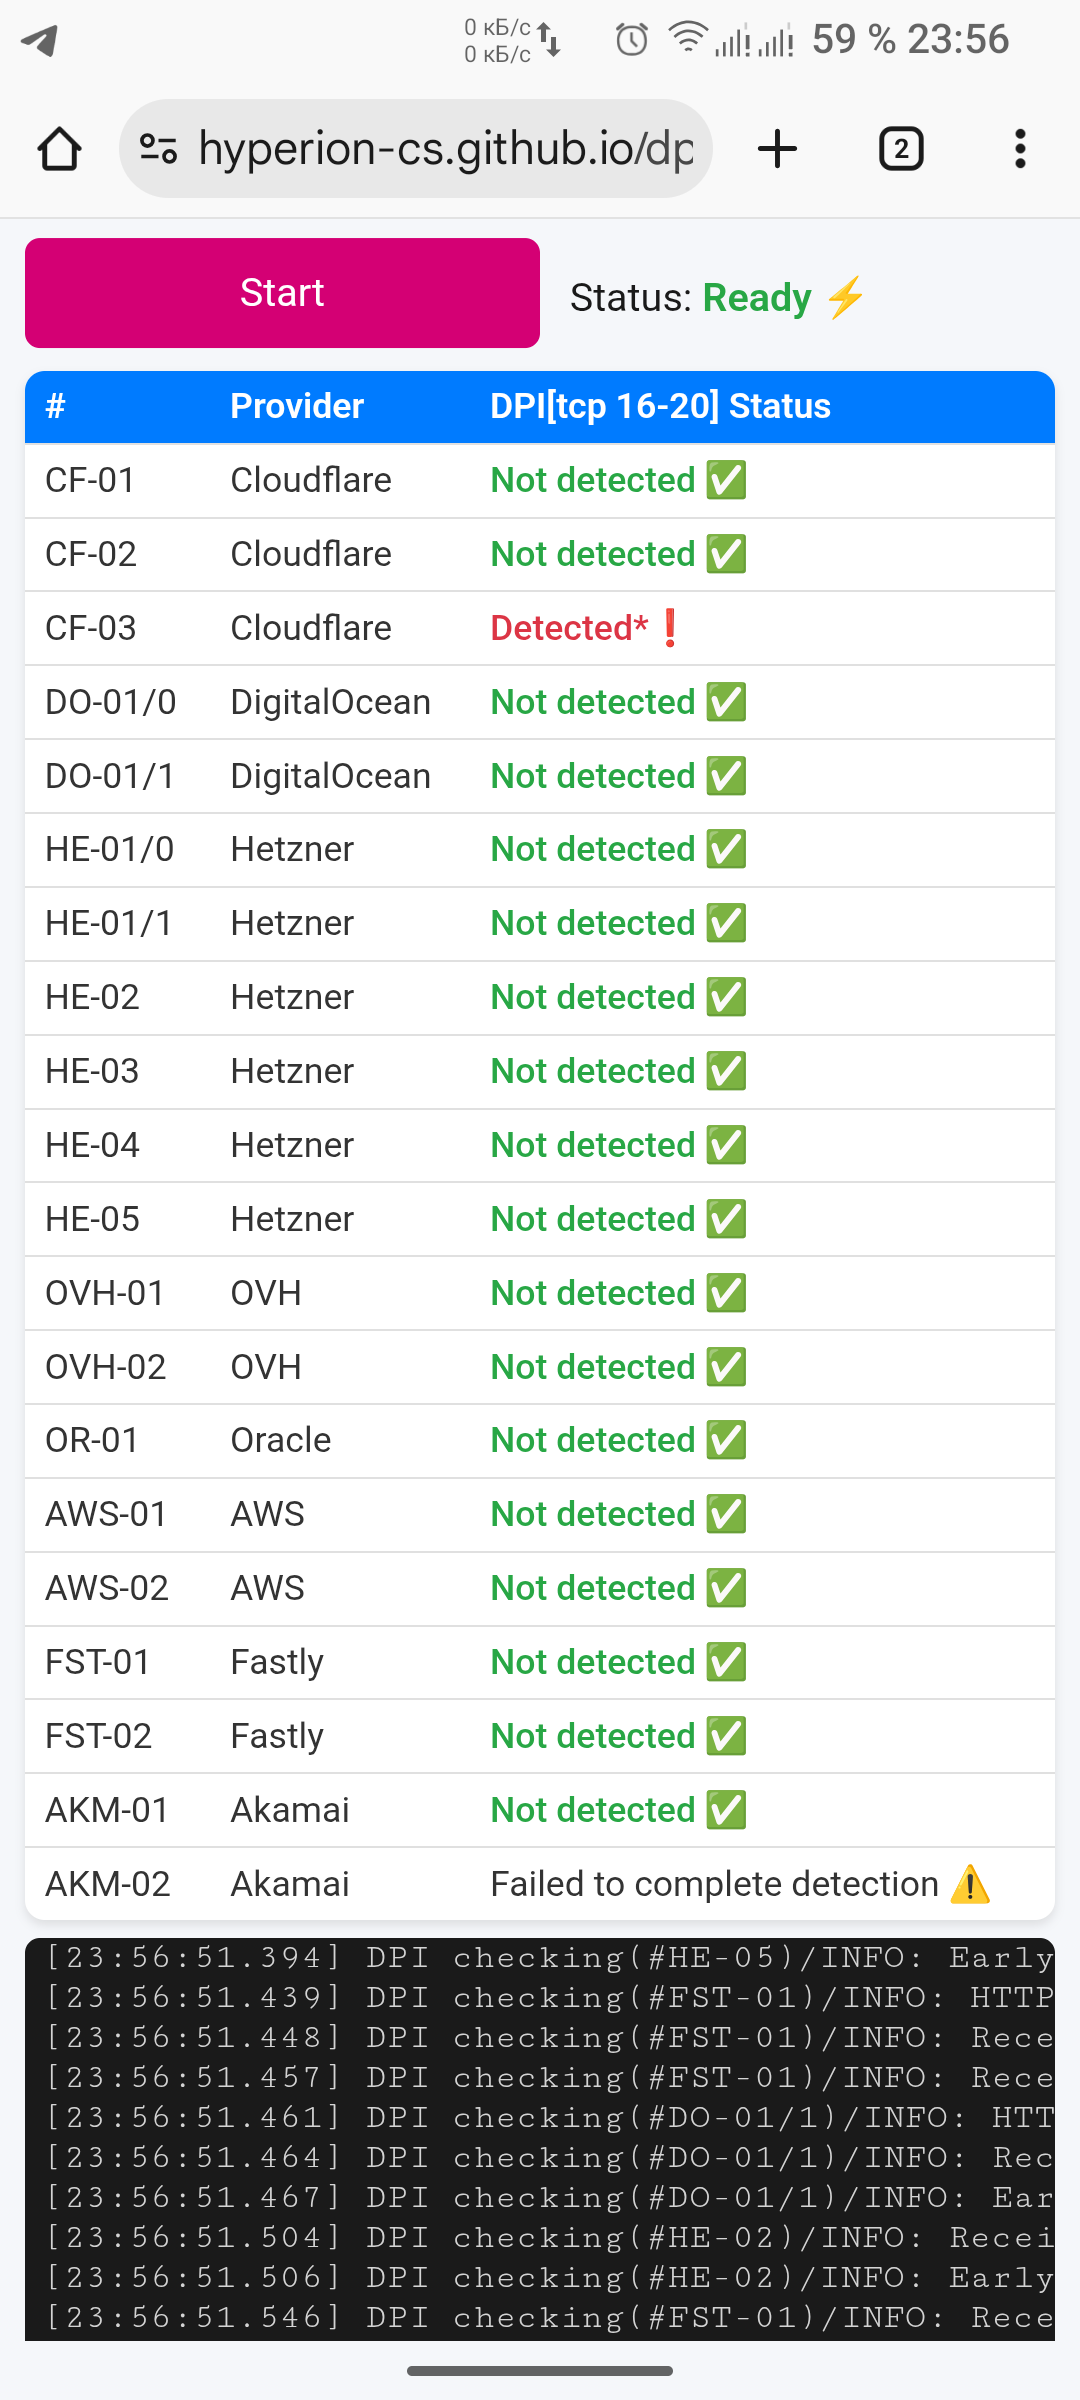The height and width of the screenshot is (2400, 1080).
Task: Select the Detected* status text for CF-03
Action: [568, 628]
